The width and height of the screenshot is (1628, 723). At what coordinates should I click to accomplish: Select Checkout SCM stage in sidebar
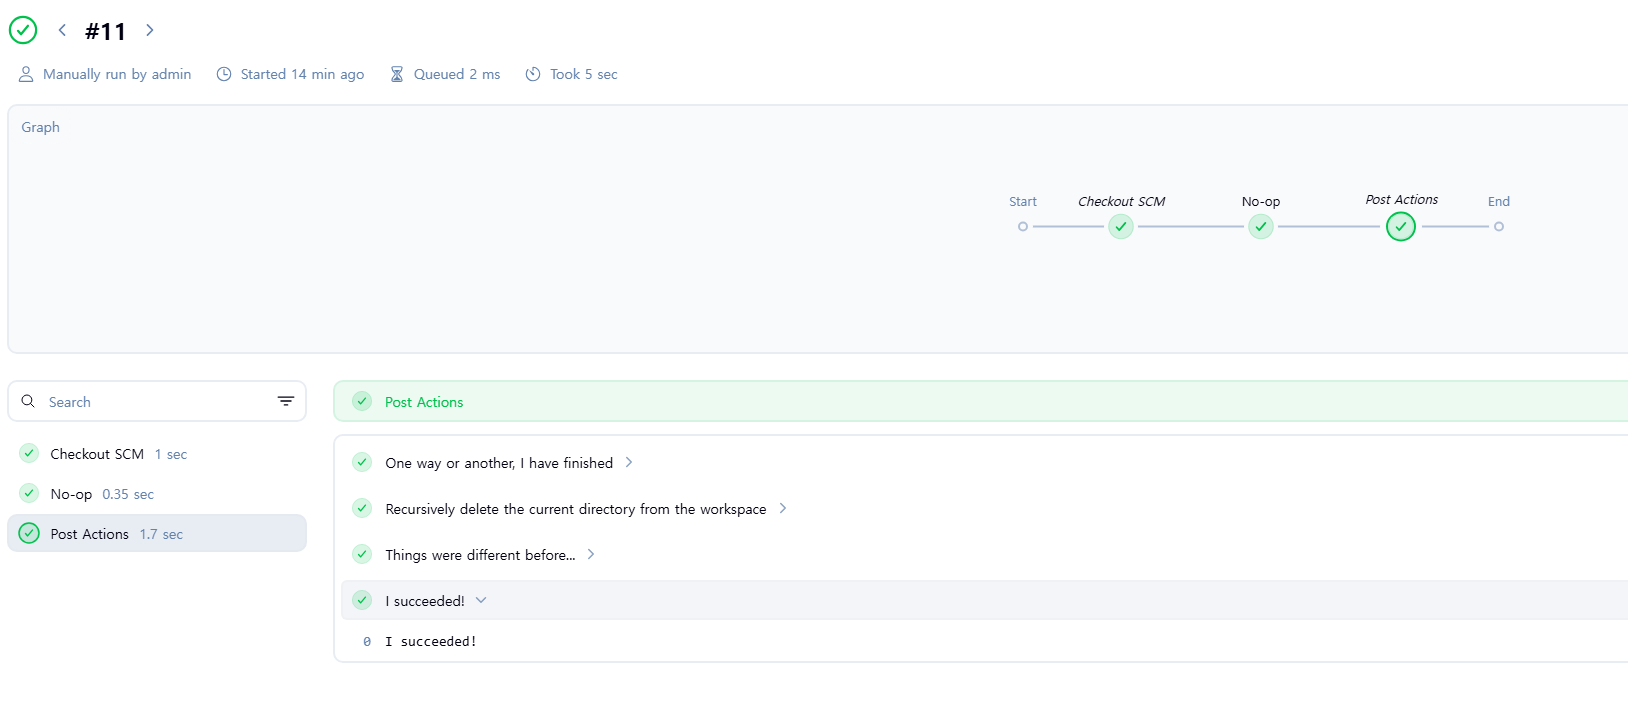pos(157,454)
